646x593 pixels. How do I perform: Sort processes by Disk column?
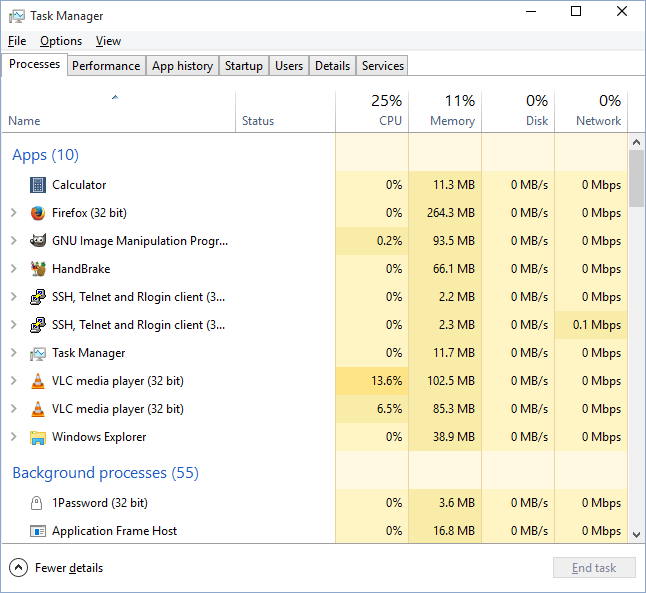518,112
